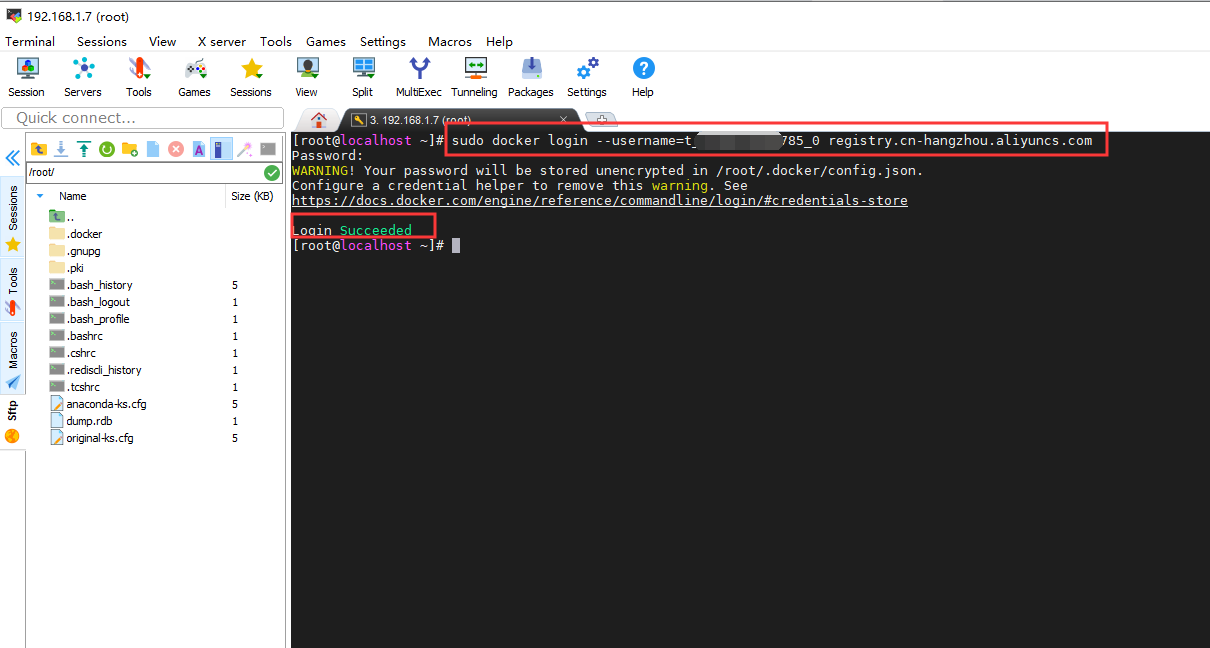Switch to Sessions vertical sidebar tab
Screen dimensions: 1210x648
click(13, 218)
